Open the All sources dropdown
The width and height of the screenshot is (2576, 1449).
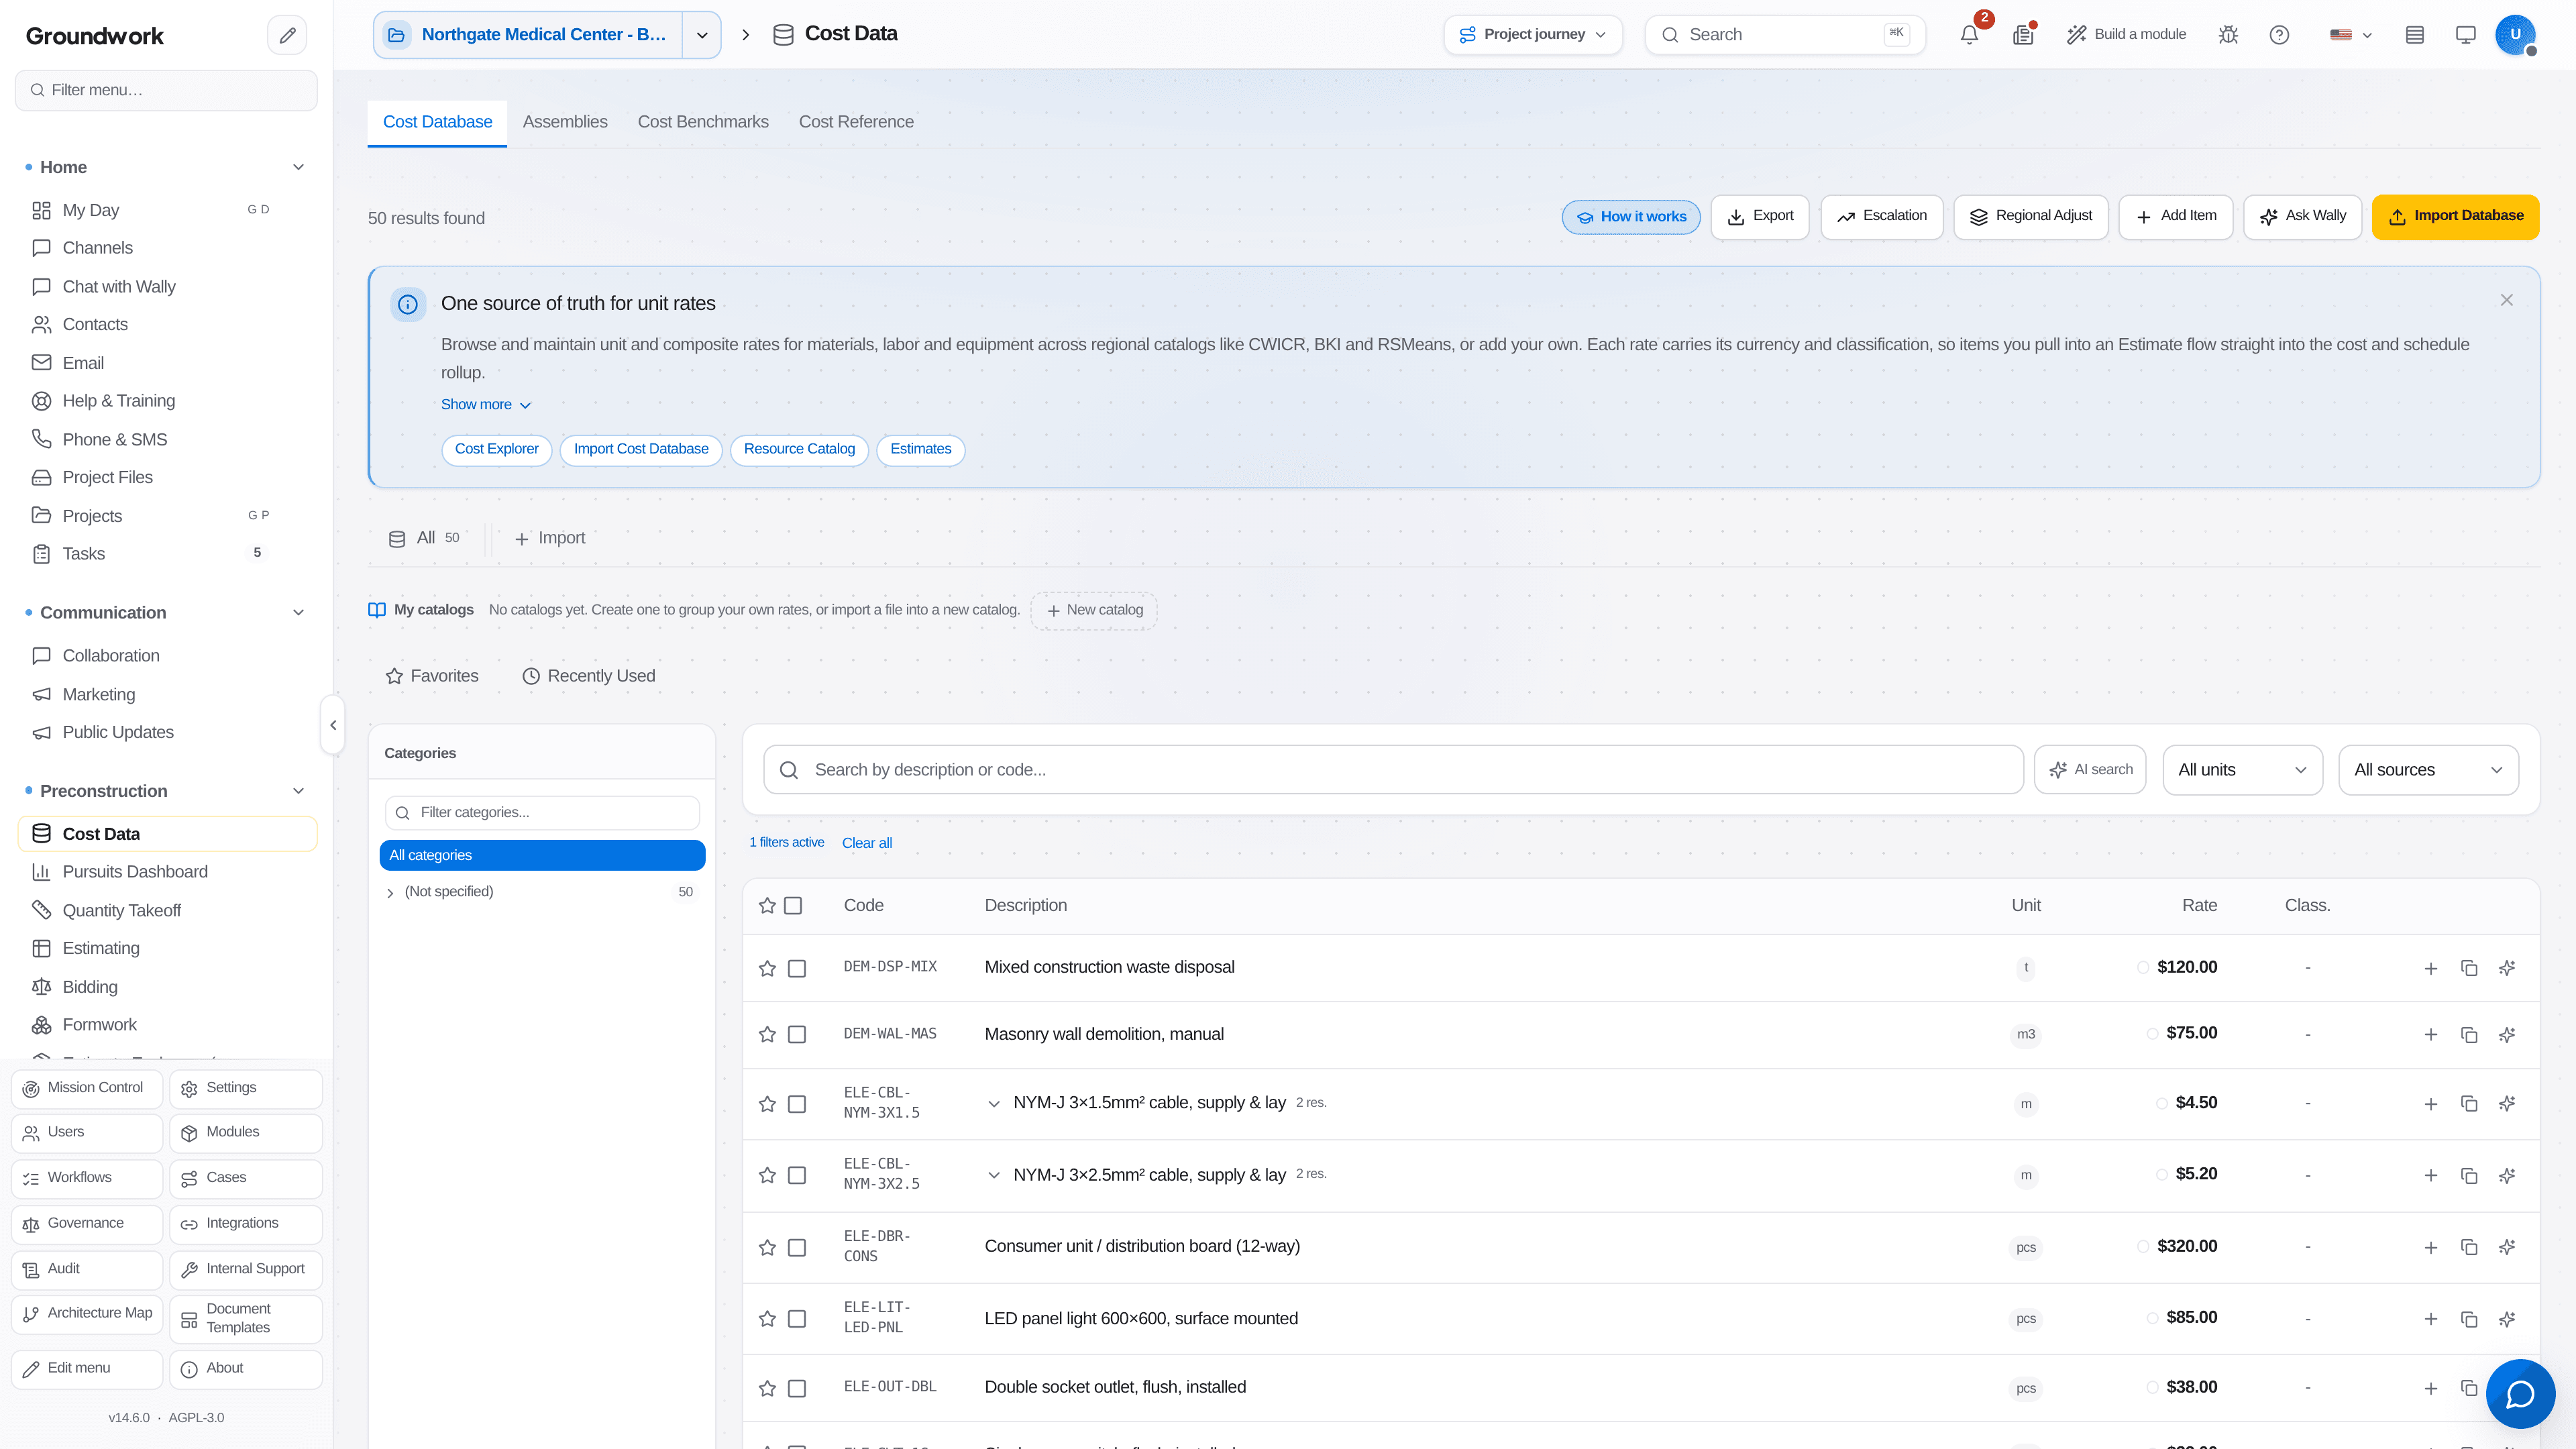[x=2428, y=770]
